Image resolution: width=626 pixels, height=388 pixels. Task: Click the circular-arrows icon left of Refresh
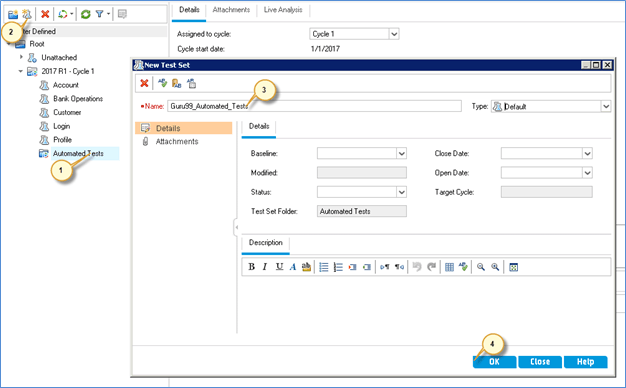point(63,14)
